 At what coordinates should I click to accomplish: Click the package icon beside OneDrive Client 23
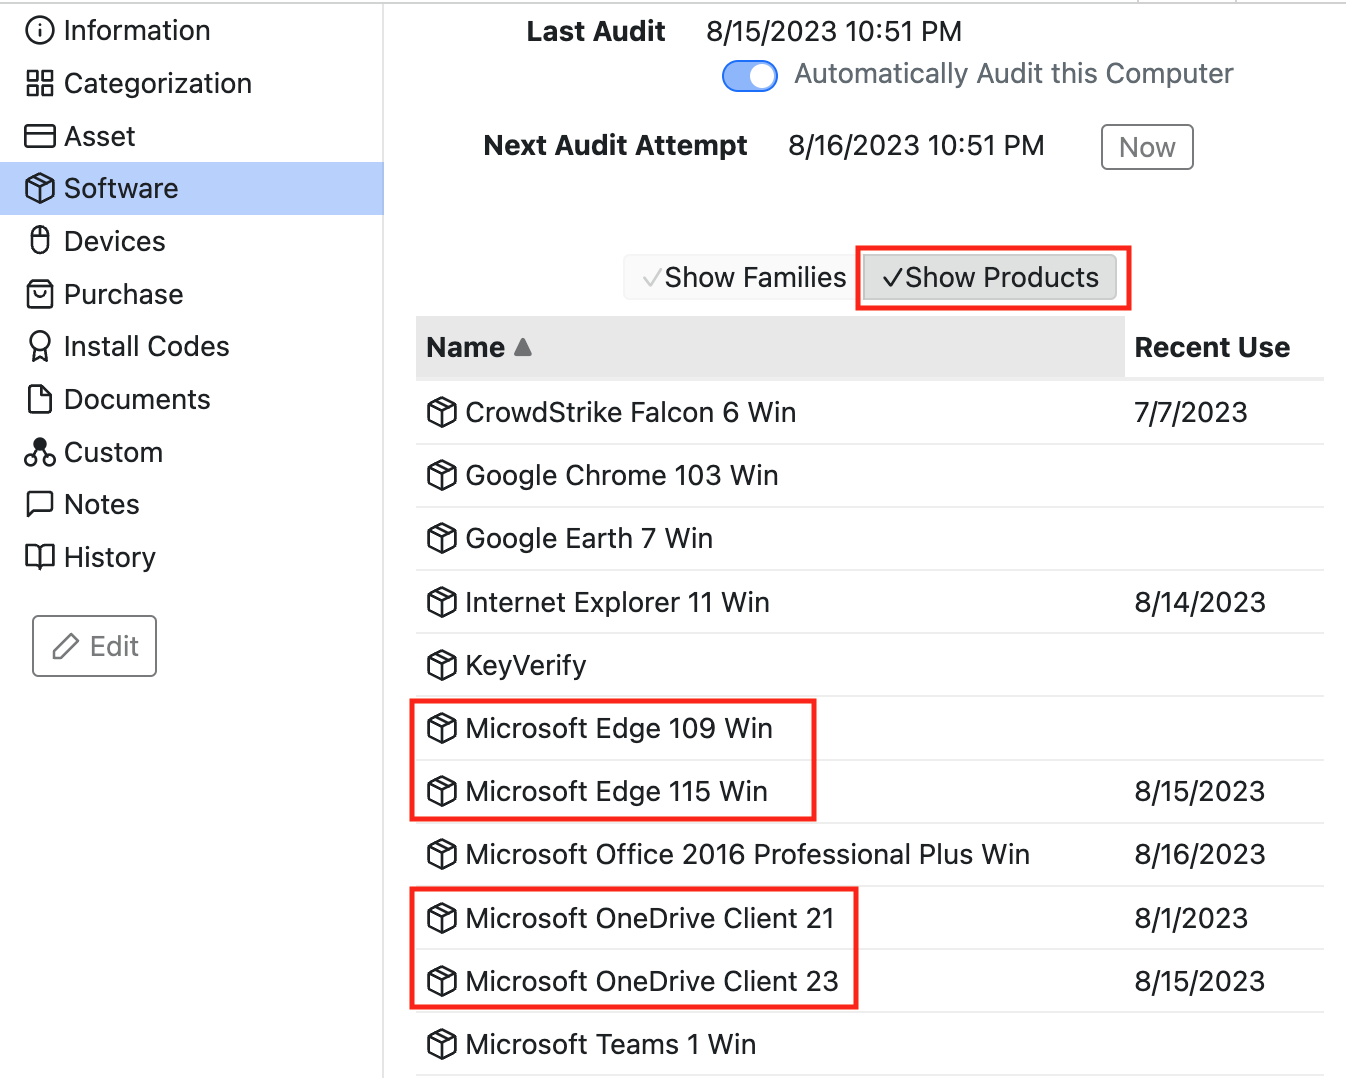point(441,981)
